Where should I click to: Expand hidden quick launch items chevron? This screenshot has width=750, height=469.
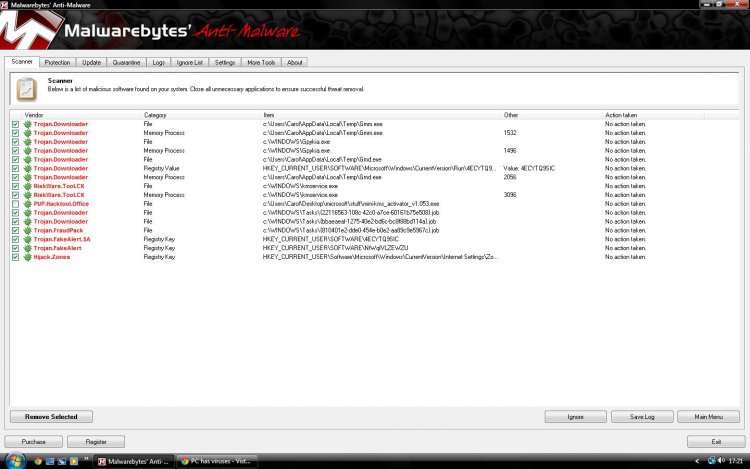pos(86,459)
